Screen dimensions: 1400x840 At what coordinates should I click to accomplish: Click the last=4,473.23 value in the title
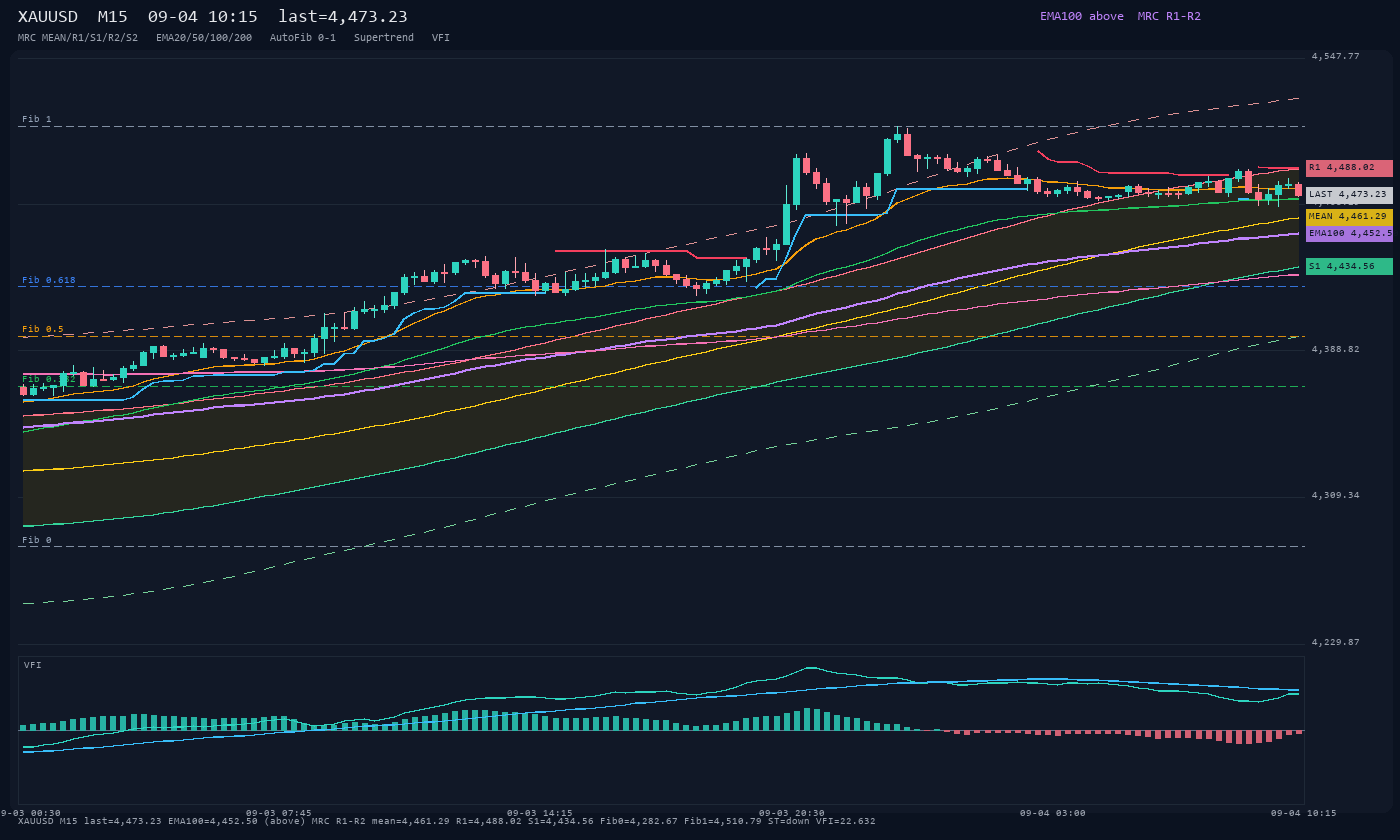click(343, 17)
